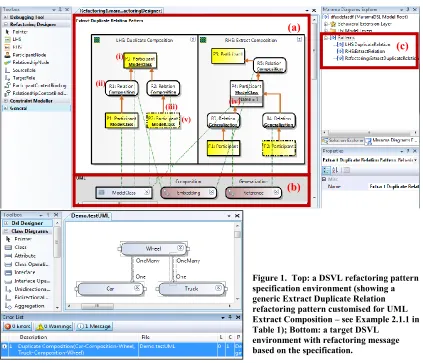Viewport: 423px width, 363px height.
Task: Switch to the Demo.testUML document tab
Action: coord(90,216)
